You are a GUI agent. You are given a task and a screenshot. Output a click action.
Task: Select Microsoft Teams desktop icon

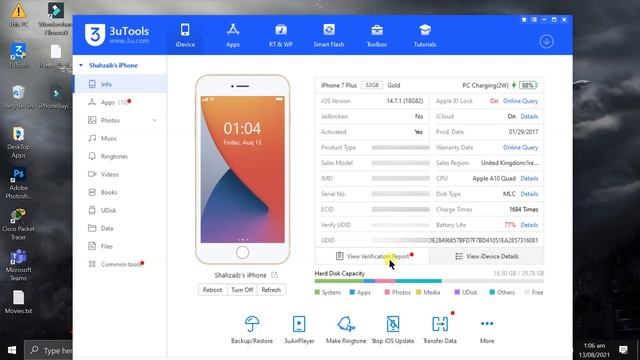click(x=18, y=265)
